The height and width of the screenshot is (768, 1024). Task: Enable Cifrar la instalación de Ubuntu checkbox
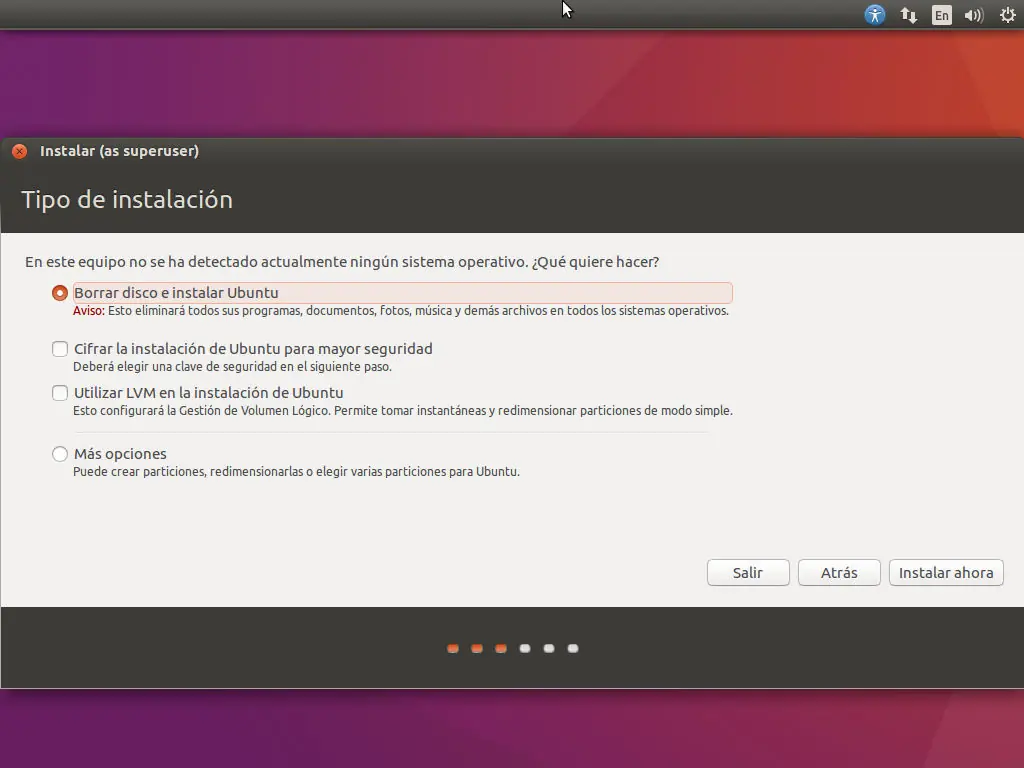(60, 349)
